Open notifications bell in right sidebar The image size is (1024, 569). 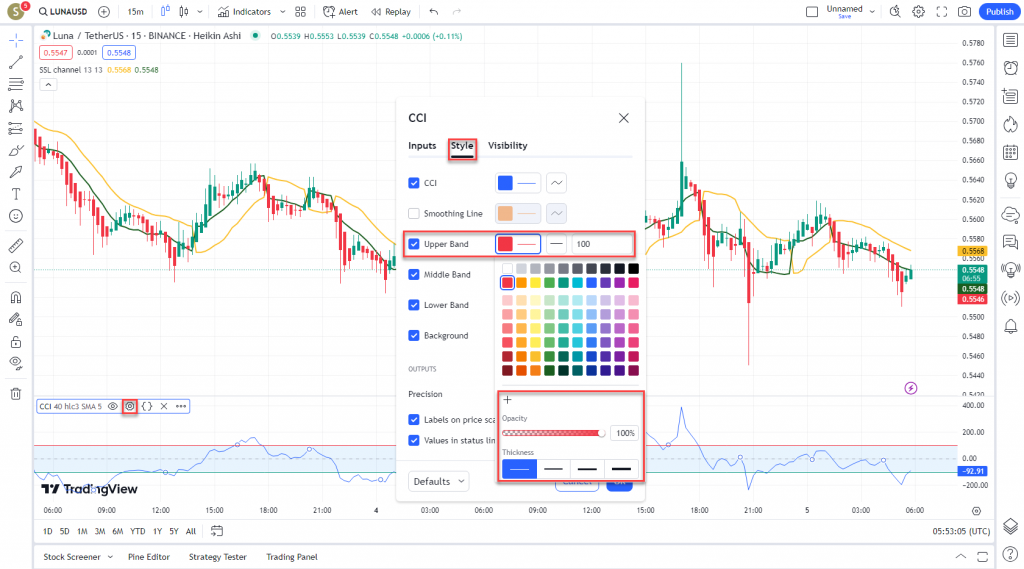[1010, 326]
